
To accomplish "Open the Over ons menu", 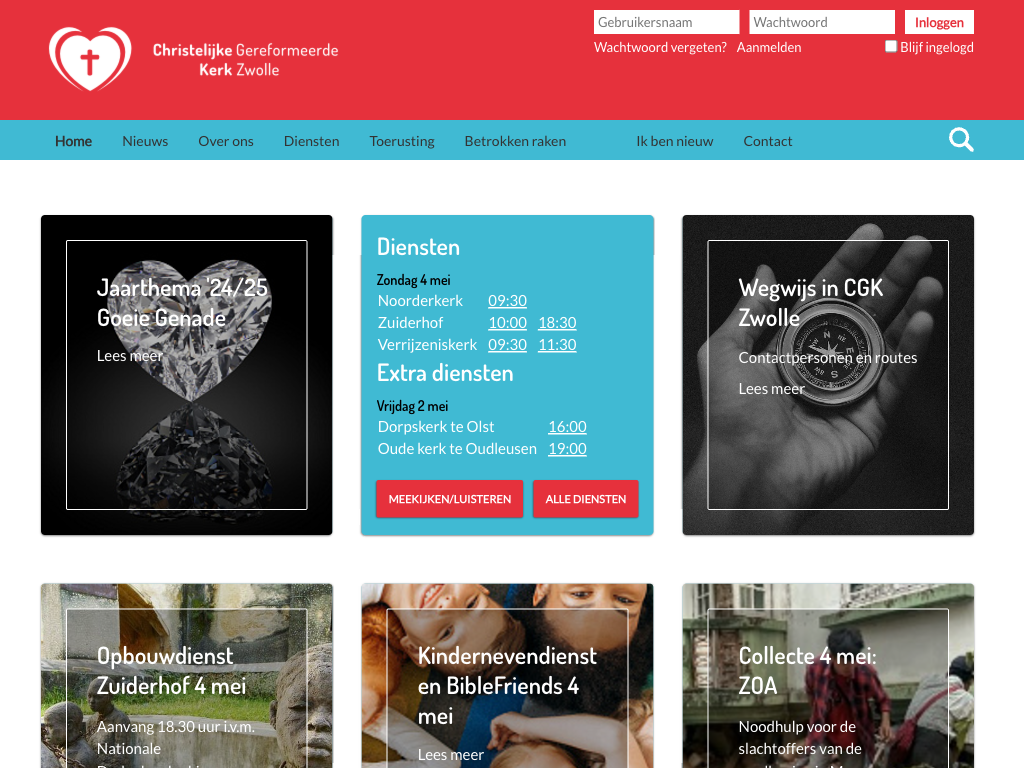I will 226,141.
